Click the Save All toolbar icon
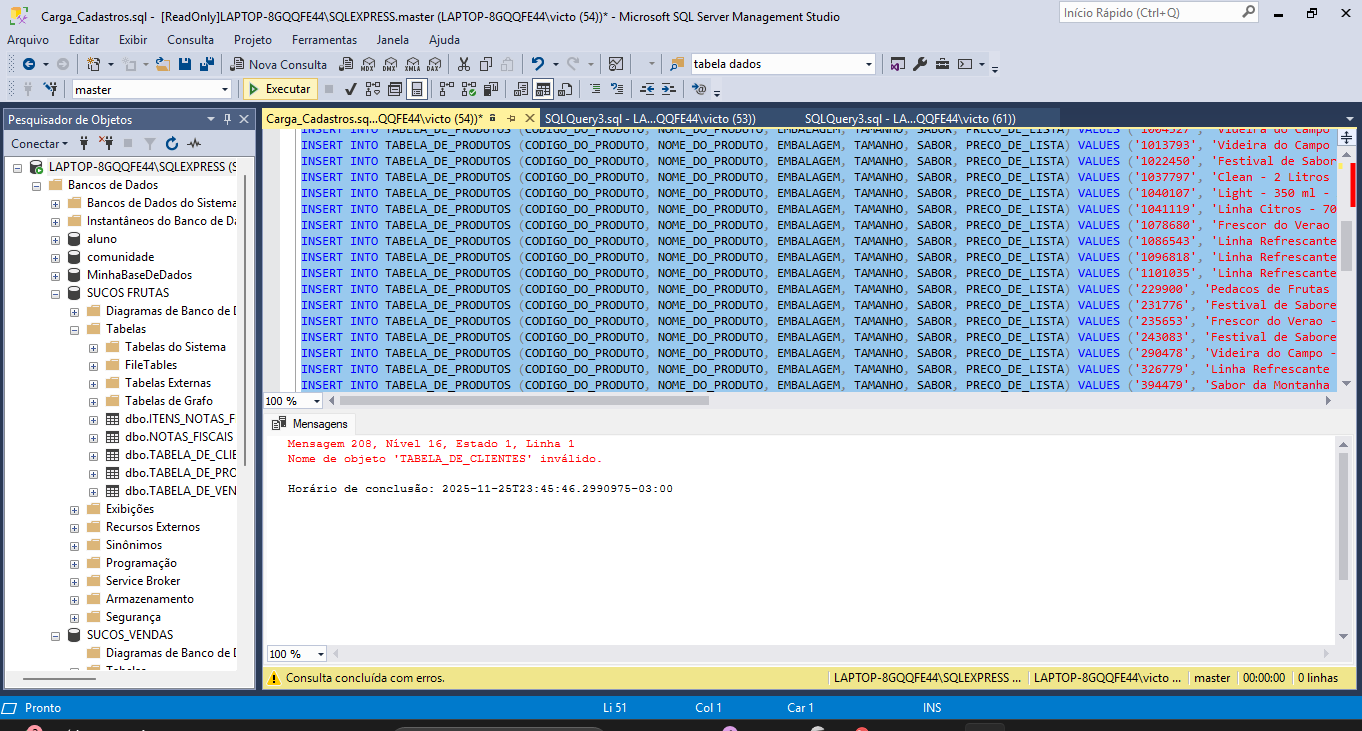1362x731 pixels. 207,64
